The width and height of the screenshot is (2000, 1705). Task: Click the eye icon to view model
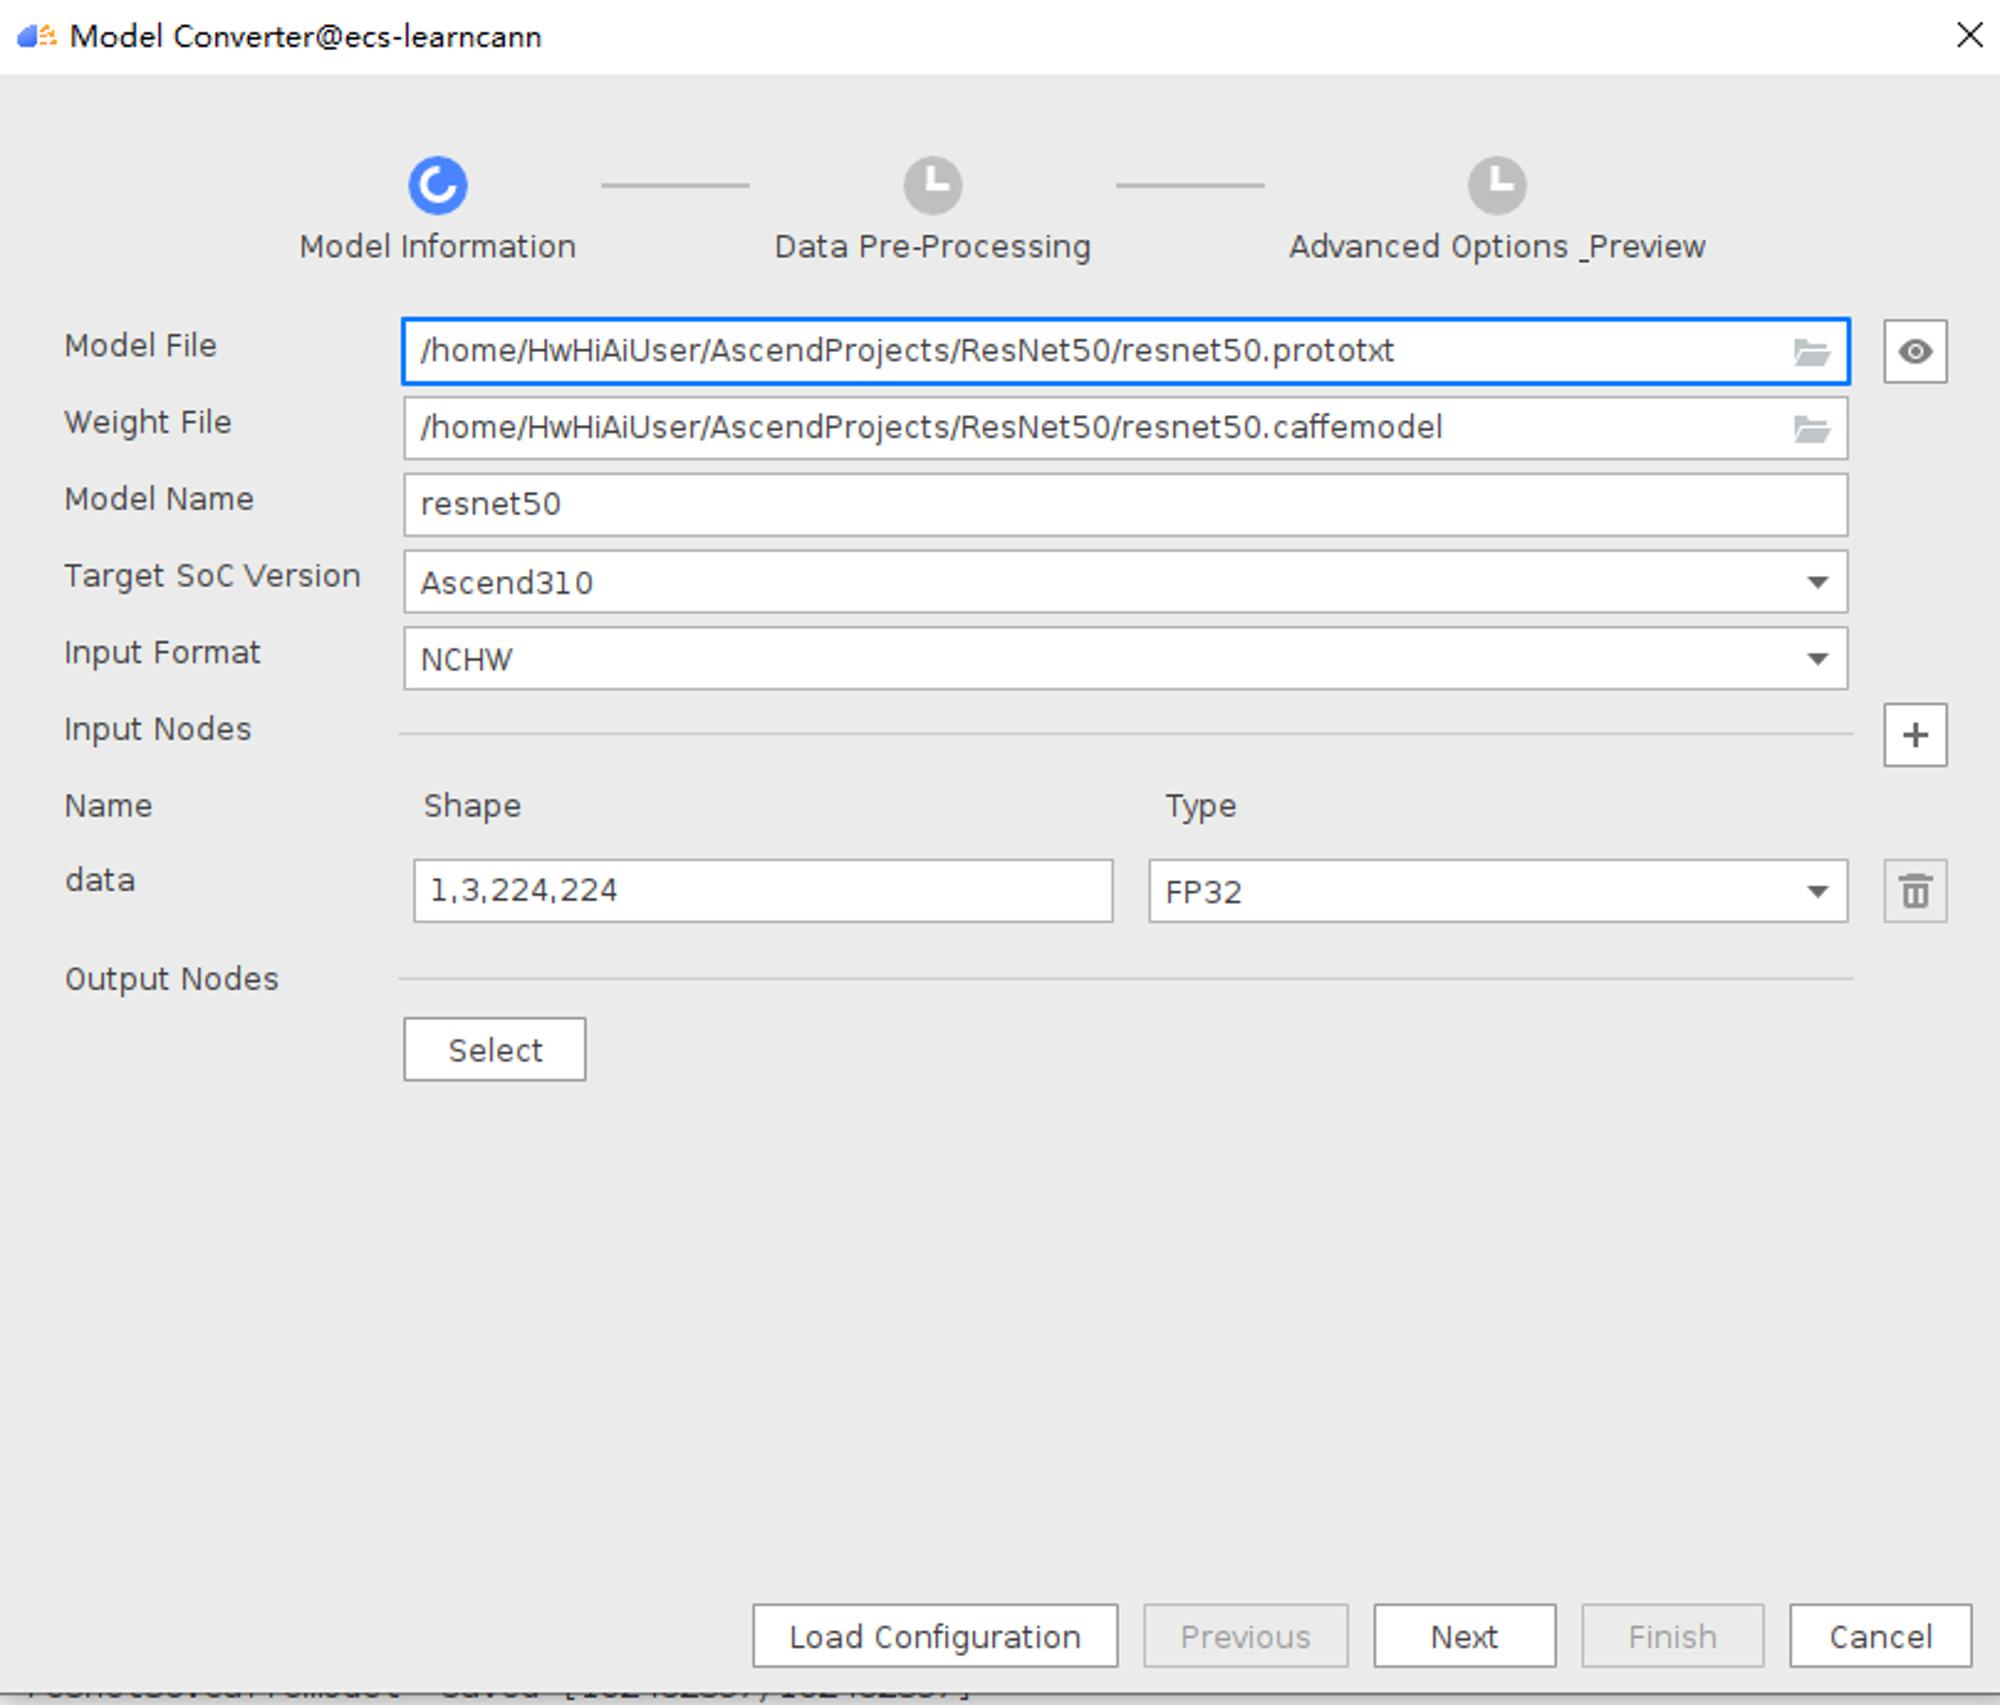(1915, 352)
